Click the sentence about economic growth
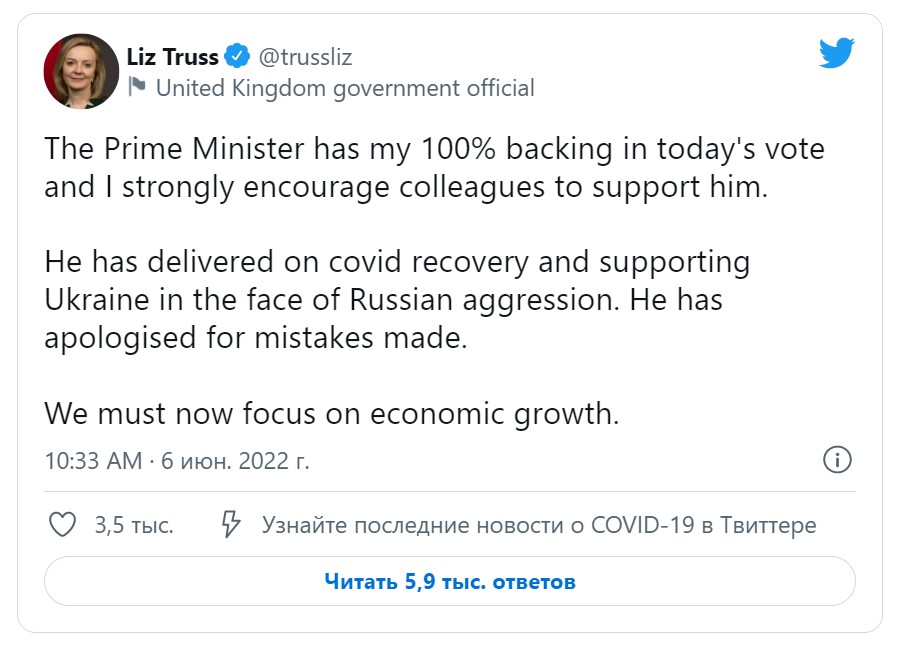 click(332, 413)
